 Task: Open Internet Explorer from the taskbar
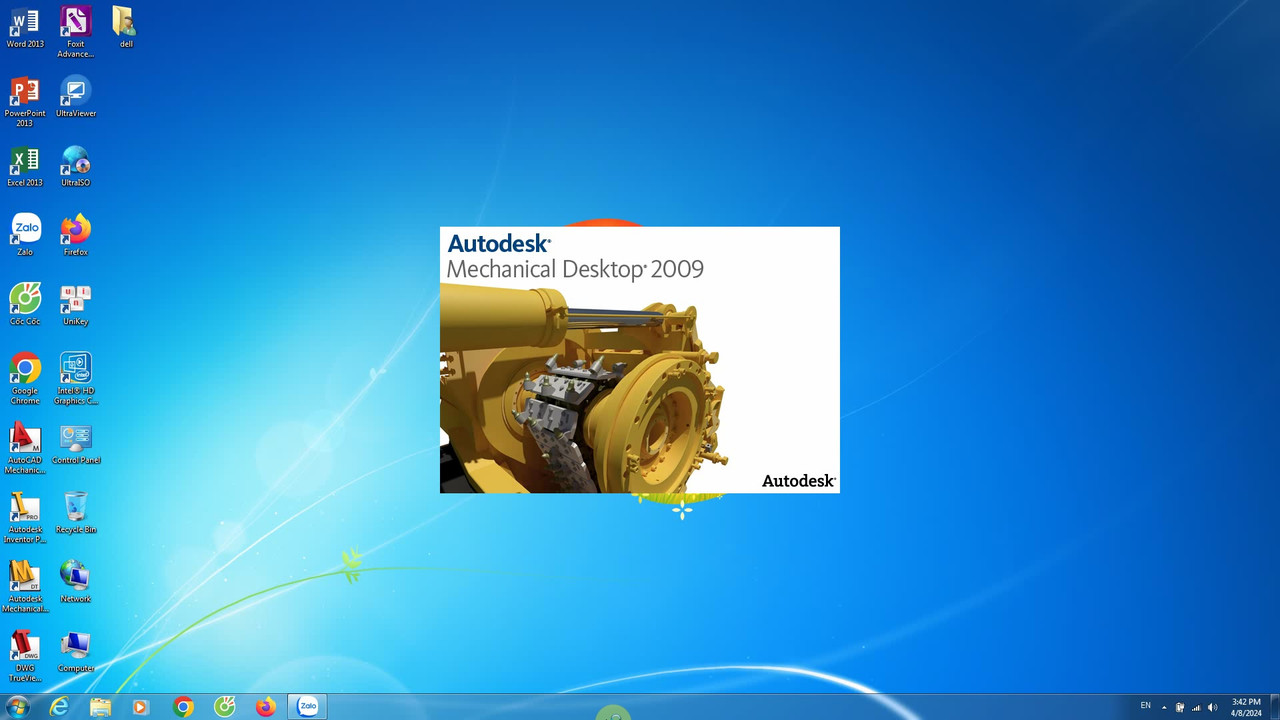[60, 707]
